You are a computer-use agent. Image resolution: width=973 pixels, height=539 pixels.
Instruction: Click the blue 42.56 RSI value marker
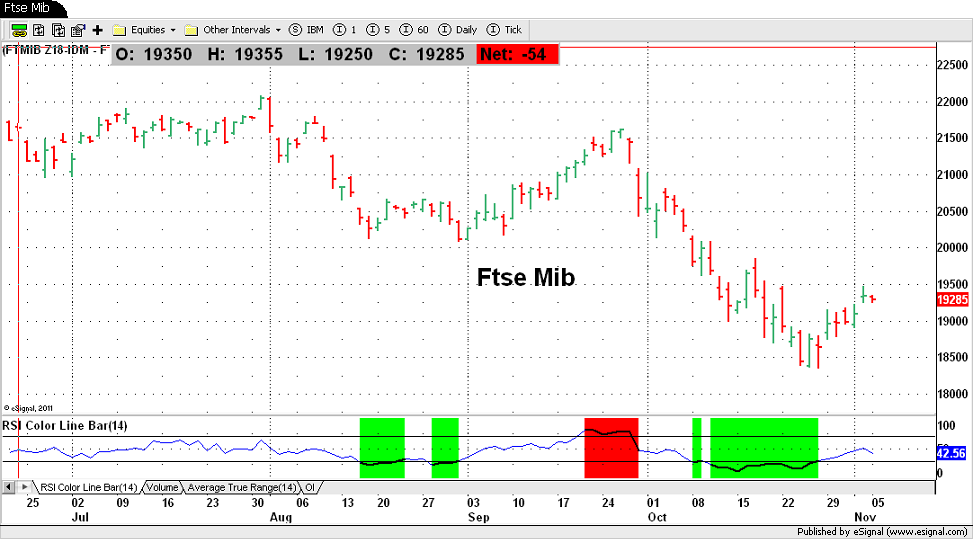(x=951, y=453)
